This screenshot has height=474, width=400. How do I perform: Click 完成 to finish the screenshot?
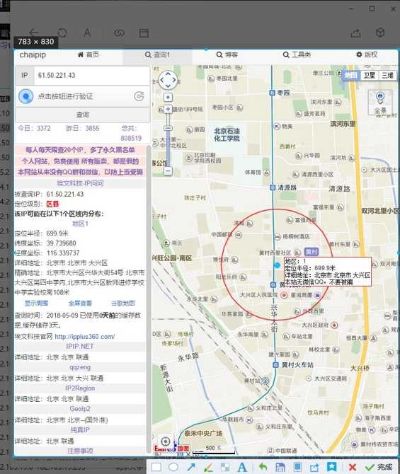(x=379, y=467)
